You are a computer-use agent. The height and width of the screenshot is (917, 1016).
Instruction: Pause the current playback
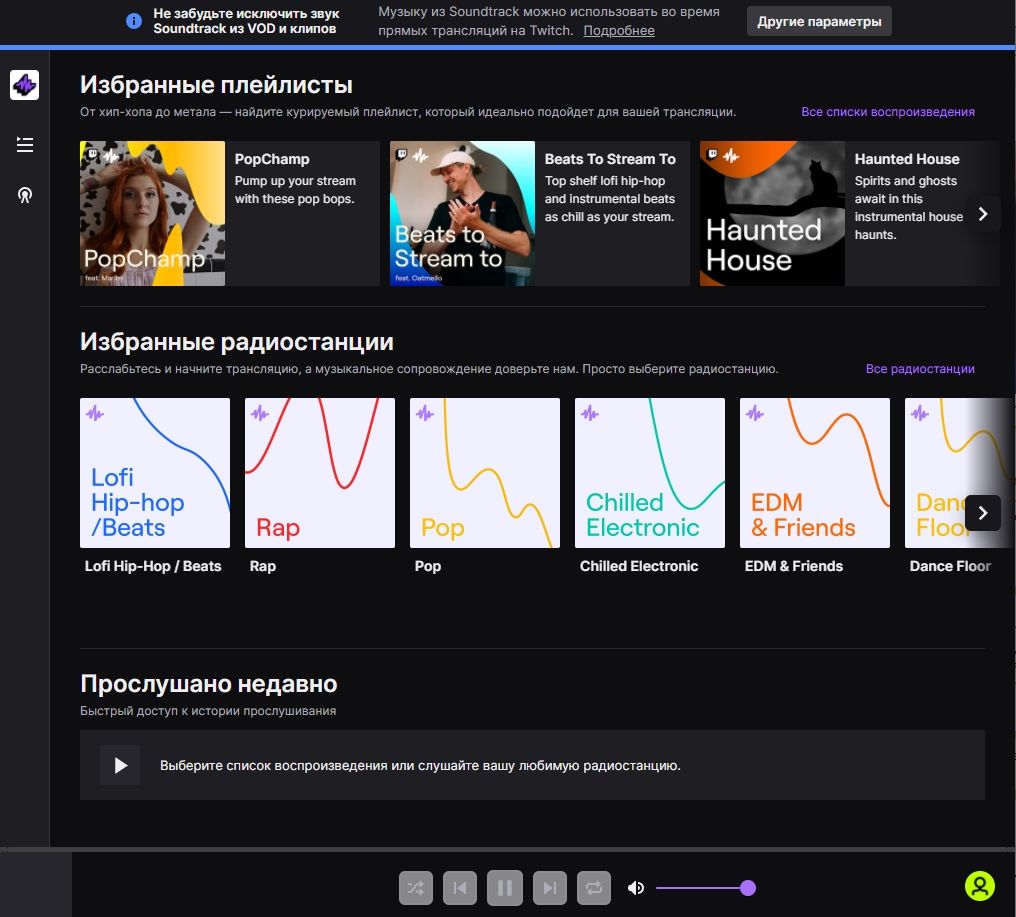coord(504,887)
